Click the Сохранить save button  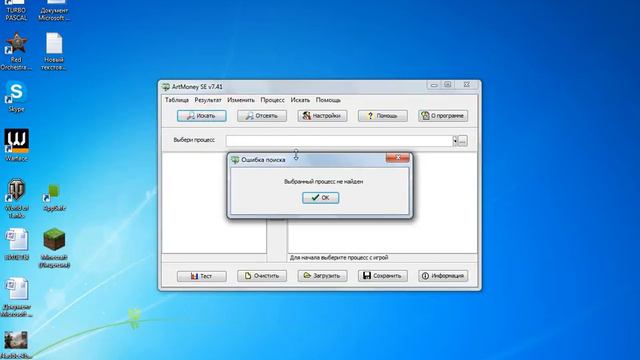tap(382, 276)
